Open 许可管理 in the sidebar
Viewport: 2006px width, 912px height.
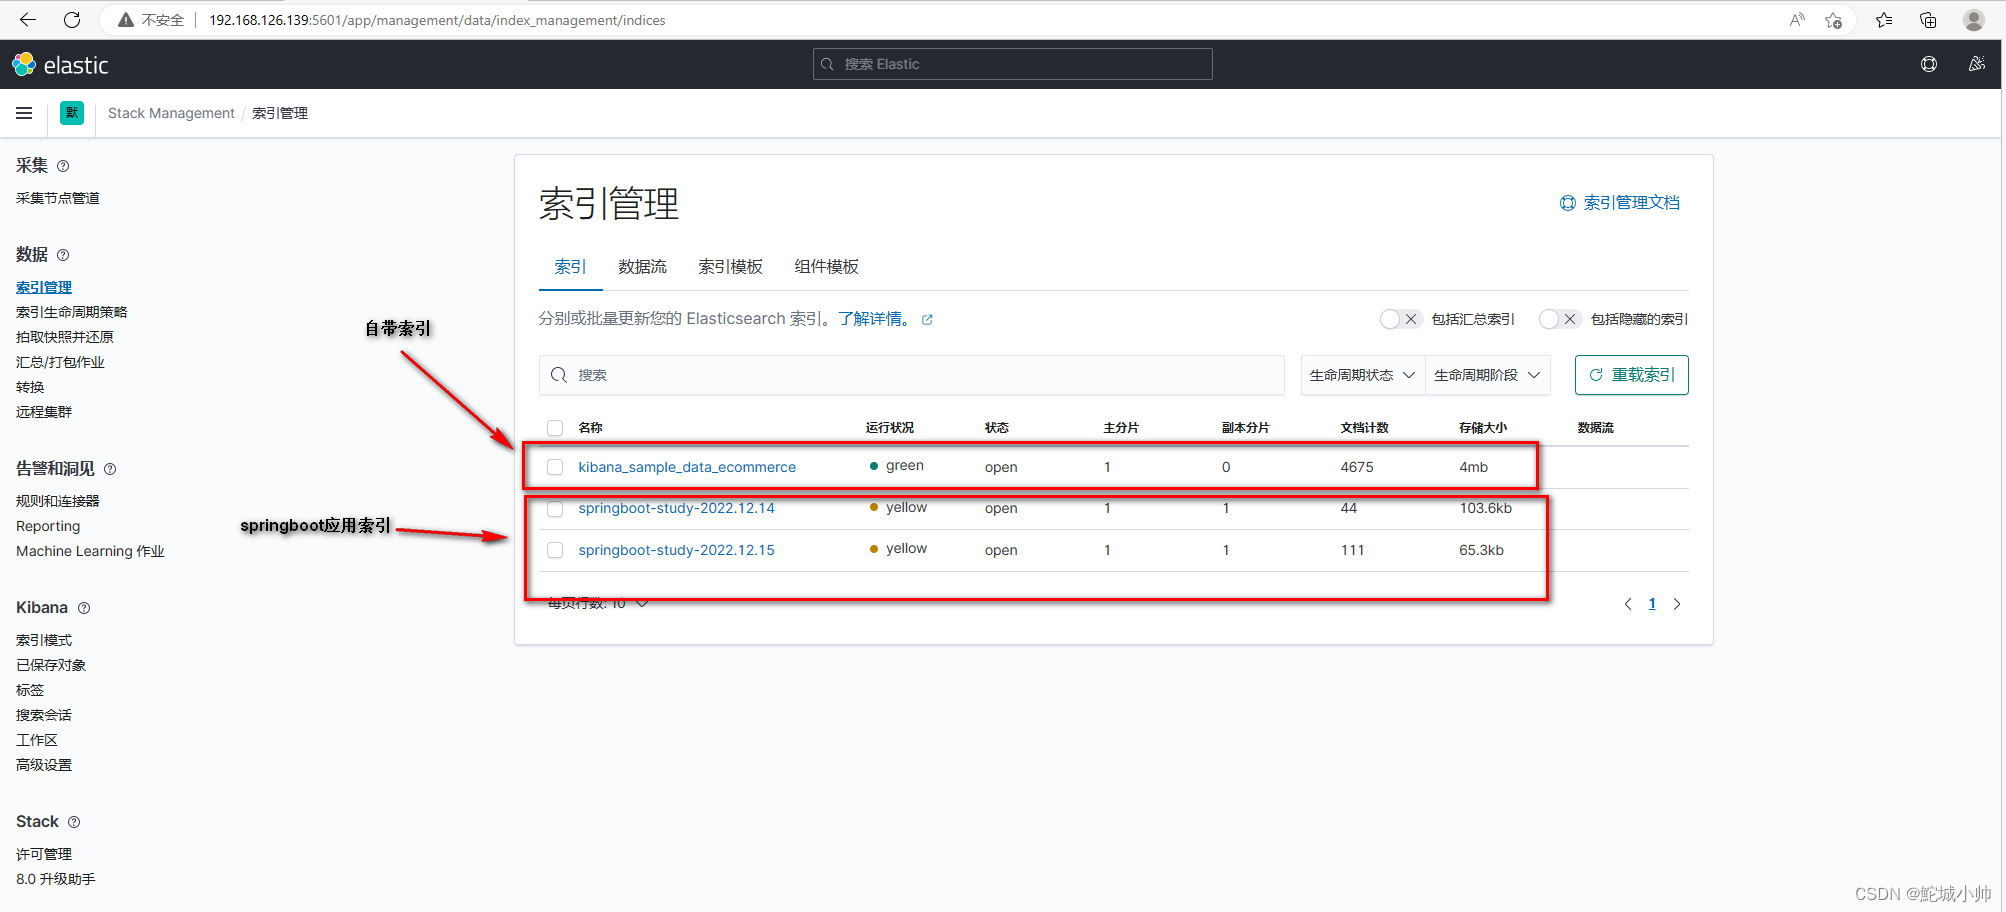(x=44, y=855)
